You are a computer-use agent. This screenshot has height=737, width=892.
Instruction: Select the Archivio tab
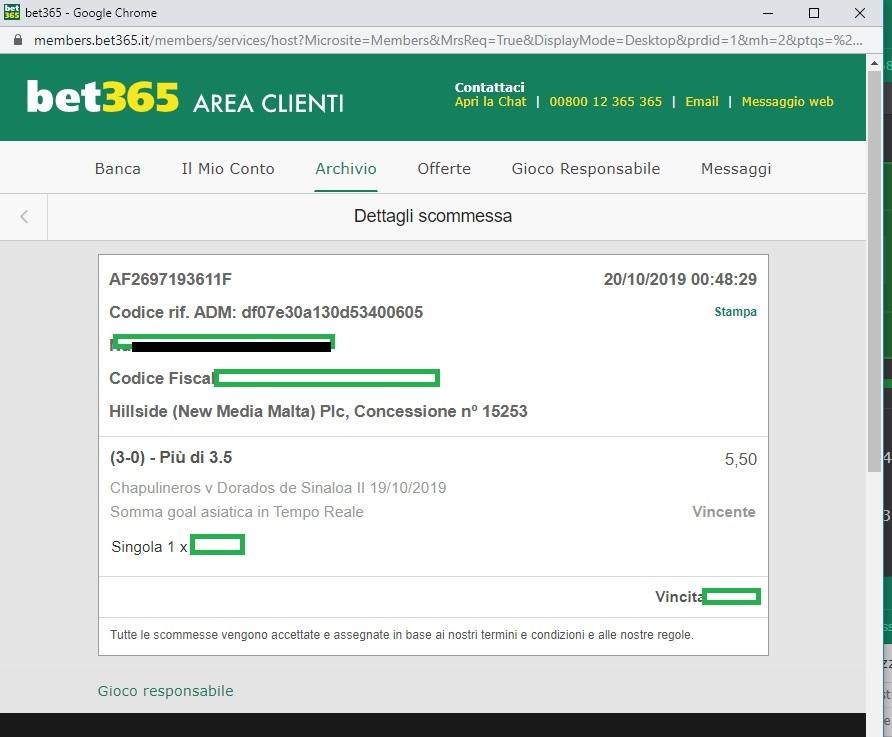[346, 168]
